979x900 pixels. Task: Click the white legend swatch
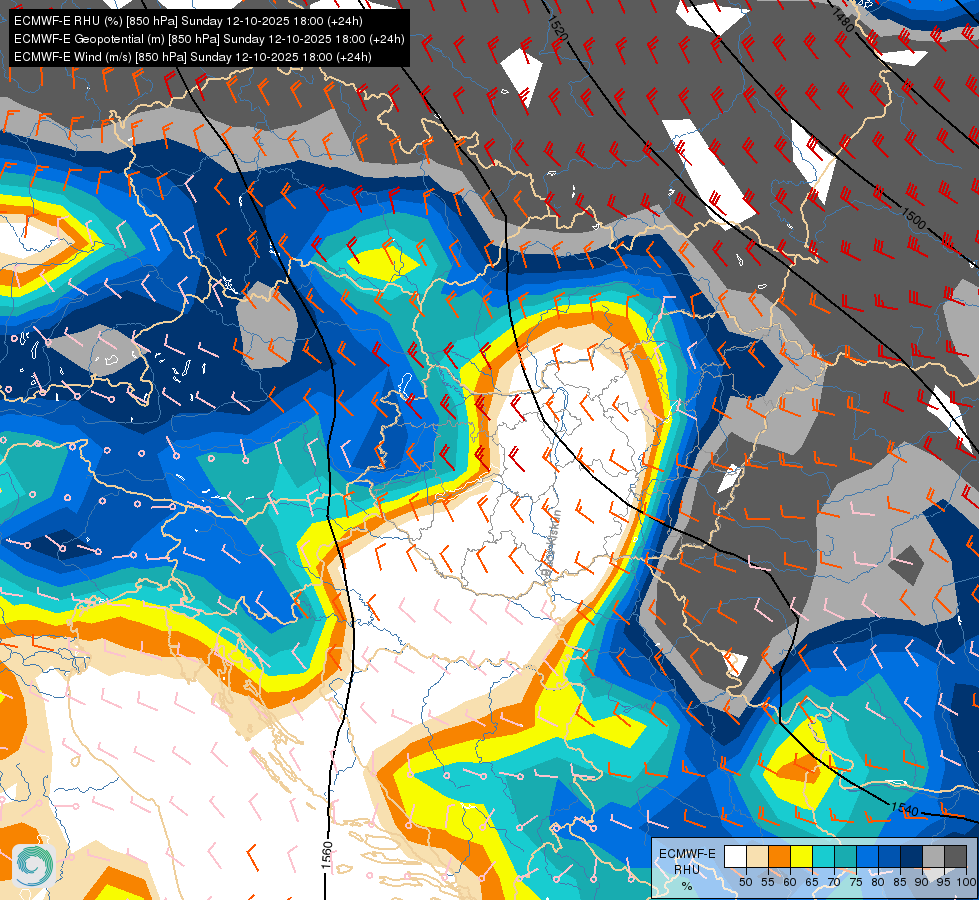pos(735,856)
